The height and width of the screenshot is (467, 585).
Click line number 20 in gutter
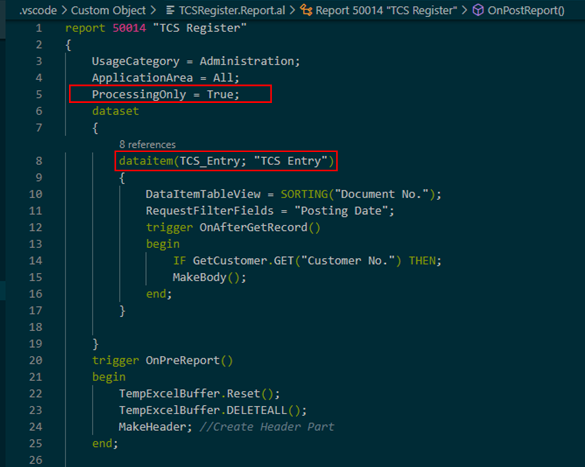click(x=36, y=360)
